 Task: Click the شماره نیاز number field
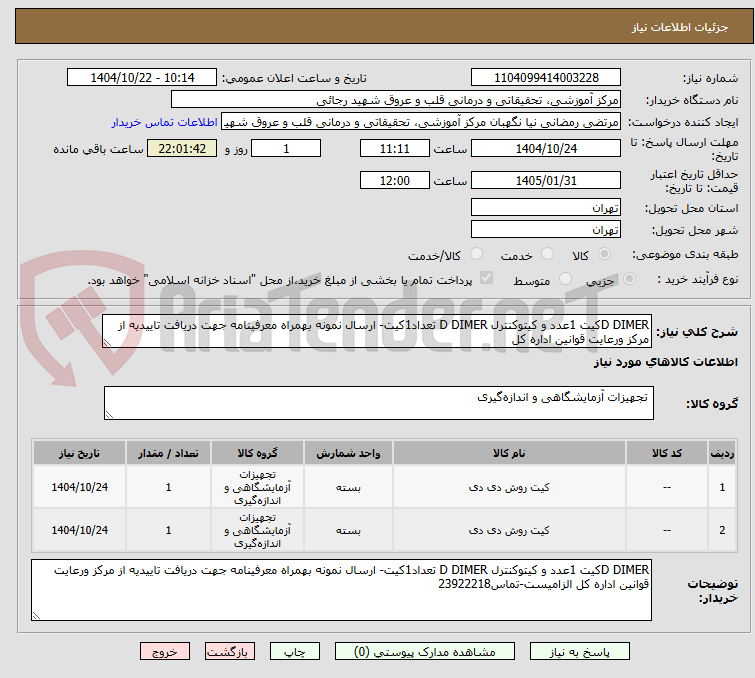tap(546, 78)
